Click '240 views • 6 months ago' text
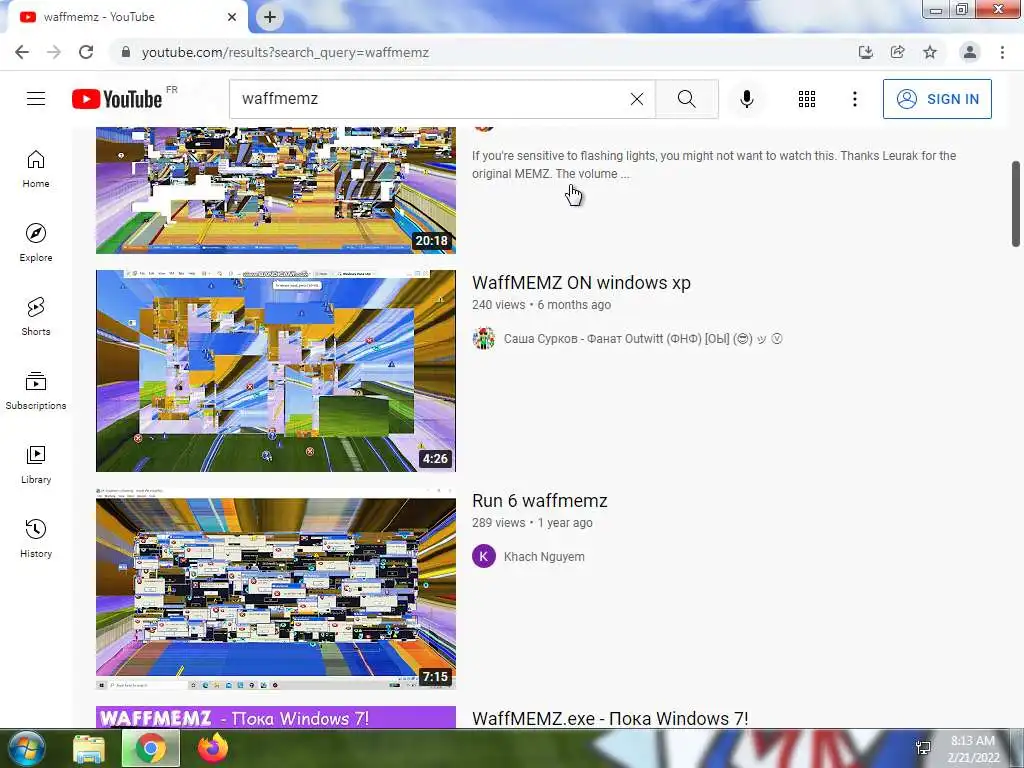 coord(541,305)
